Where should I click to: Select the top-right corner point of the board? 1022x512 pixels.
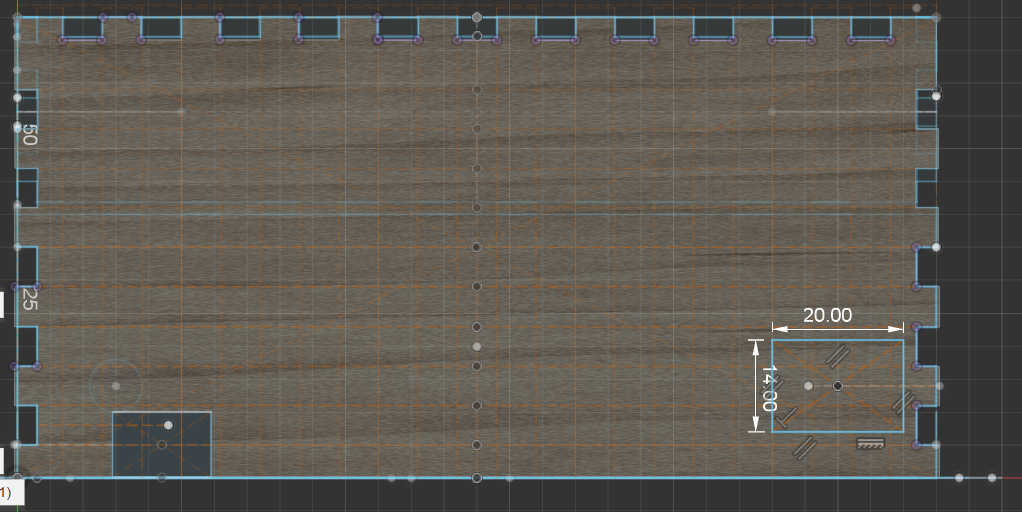(x=936, y=17)
